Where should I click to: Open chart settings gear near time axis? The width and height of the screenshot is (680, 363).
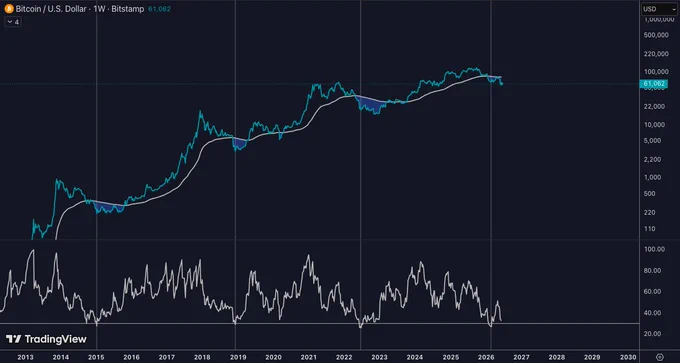click(x=660, y=357)
